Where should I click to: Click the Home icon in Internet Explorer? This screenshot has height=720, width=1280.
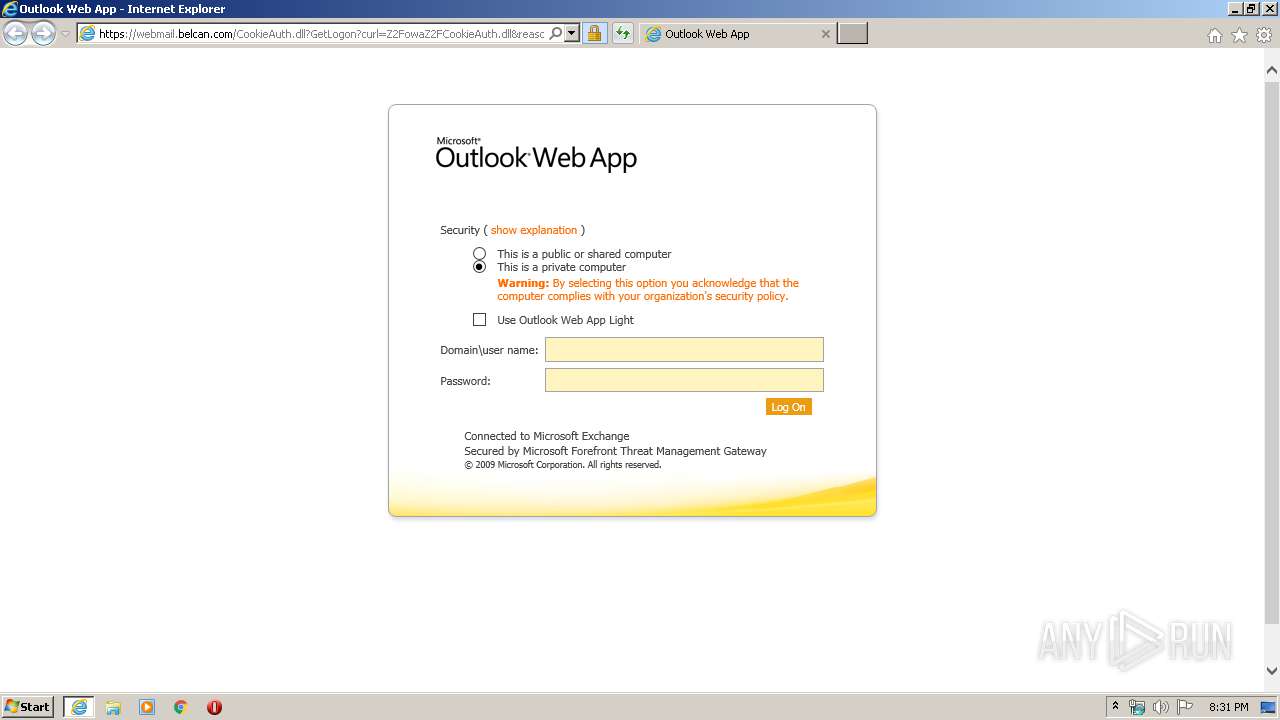pos(1214,35)
